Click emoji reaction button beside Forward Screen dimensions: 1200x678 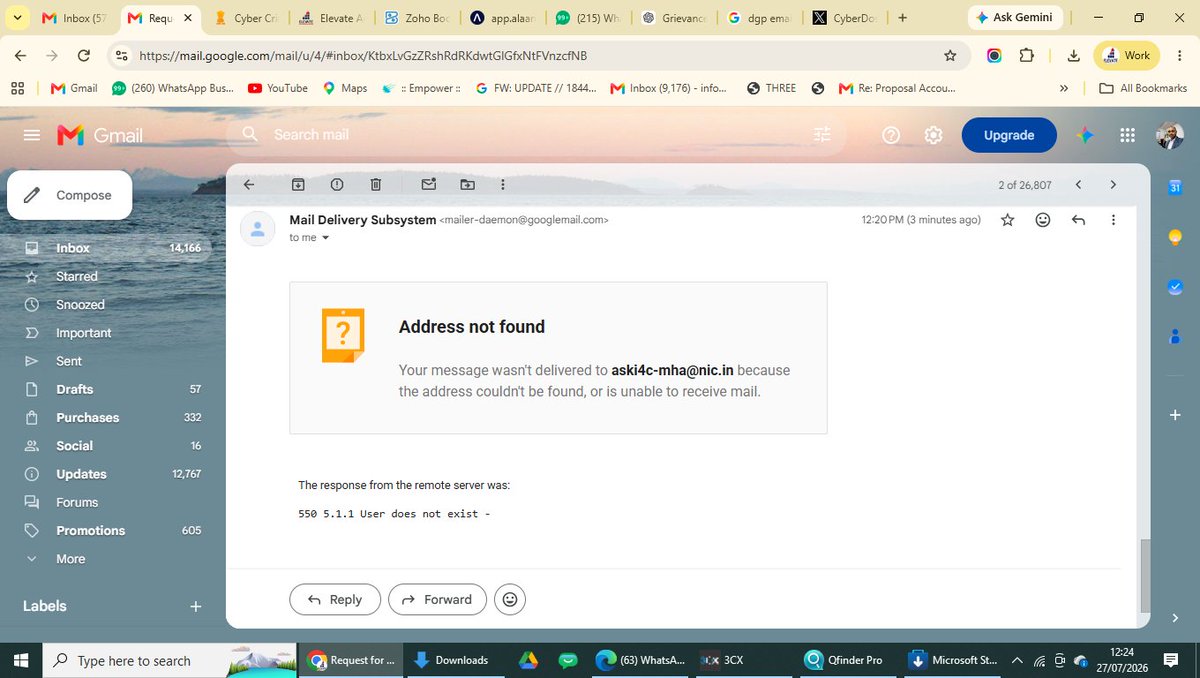pyautogui.click(x=510, y=599)
